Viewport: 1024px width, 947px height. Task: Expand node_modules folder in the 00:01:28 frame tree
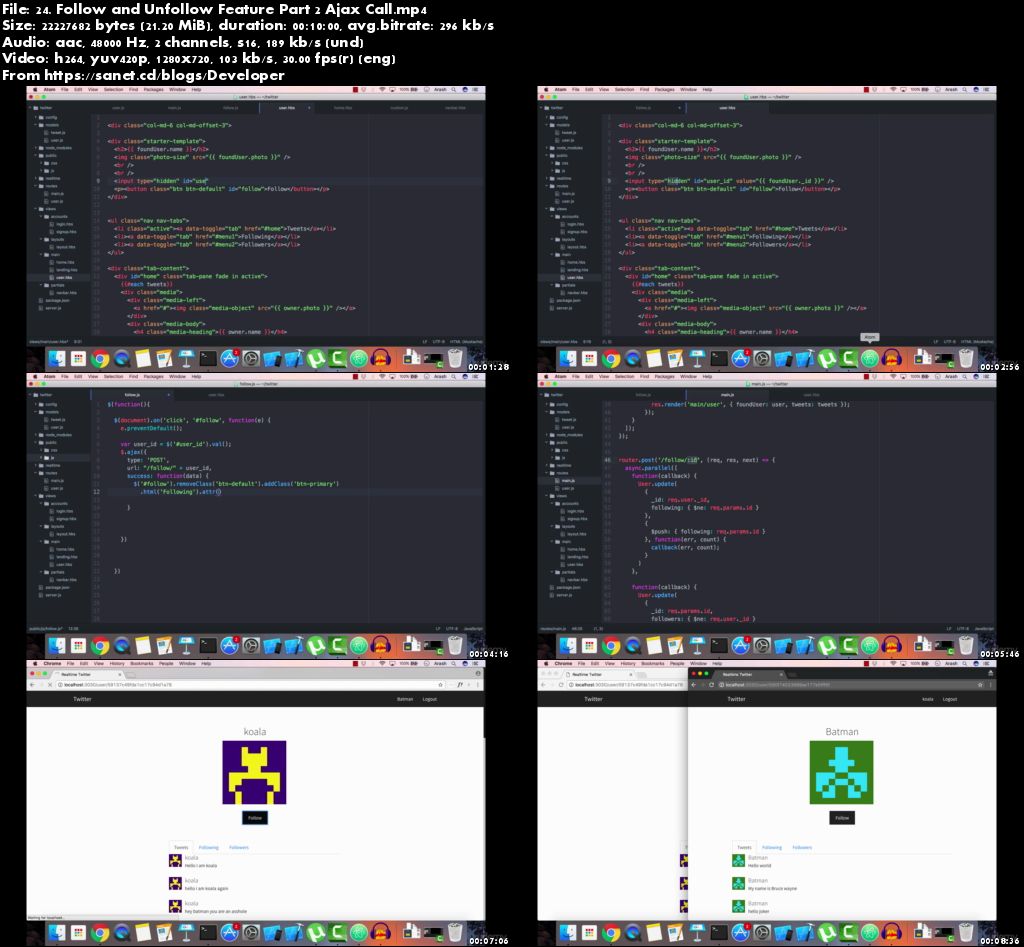54,148
